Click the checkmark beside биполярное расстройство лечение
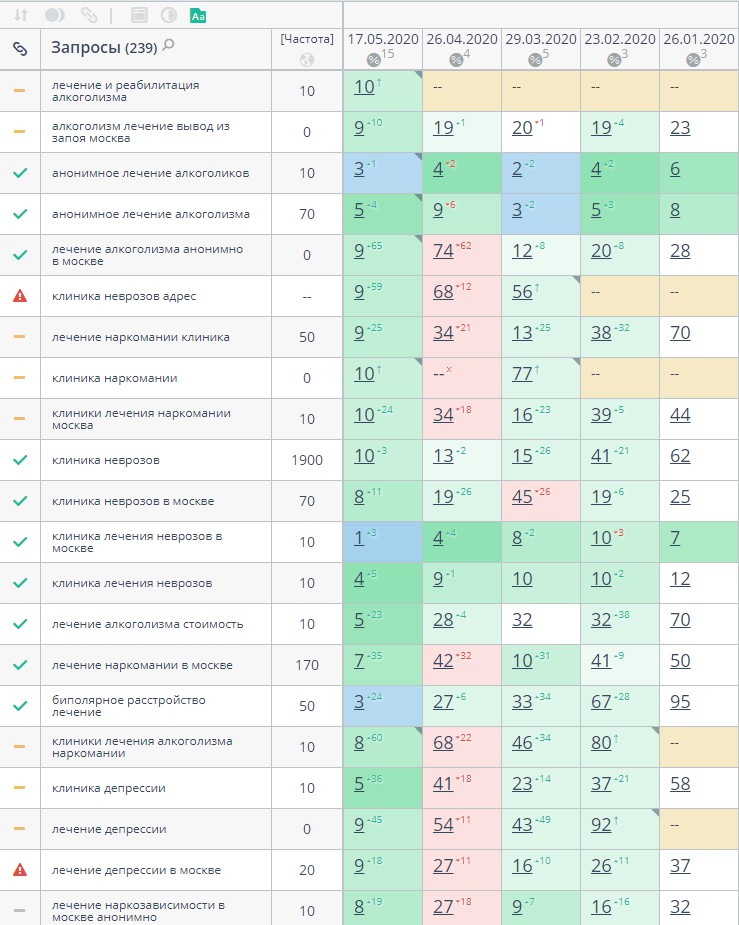 [x=20, y=706]
